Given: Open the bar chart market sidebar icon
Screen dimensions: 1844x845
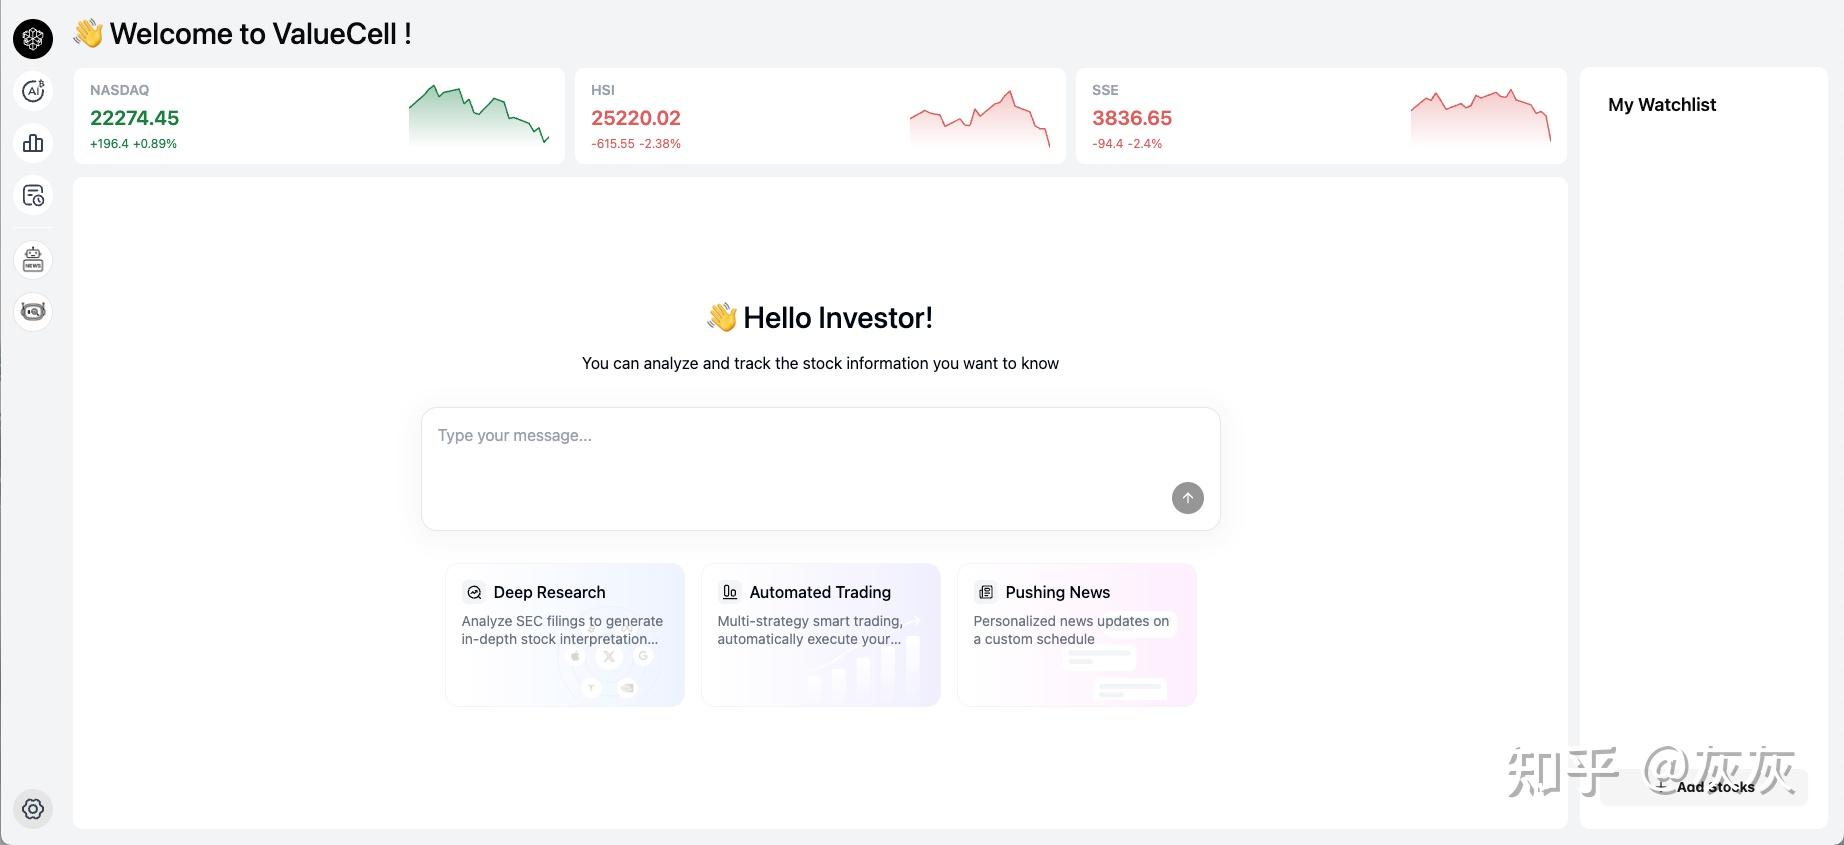Looking at the screenshot, I should pyautogui.click(x=33, y=143).
